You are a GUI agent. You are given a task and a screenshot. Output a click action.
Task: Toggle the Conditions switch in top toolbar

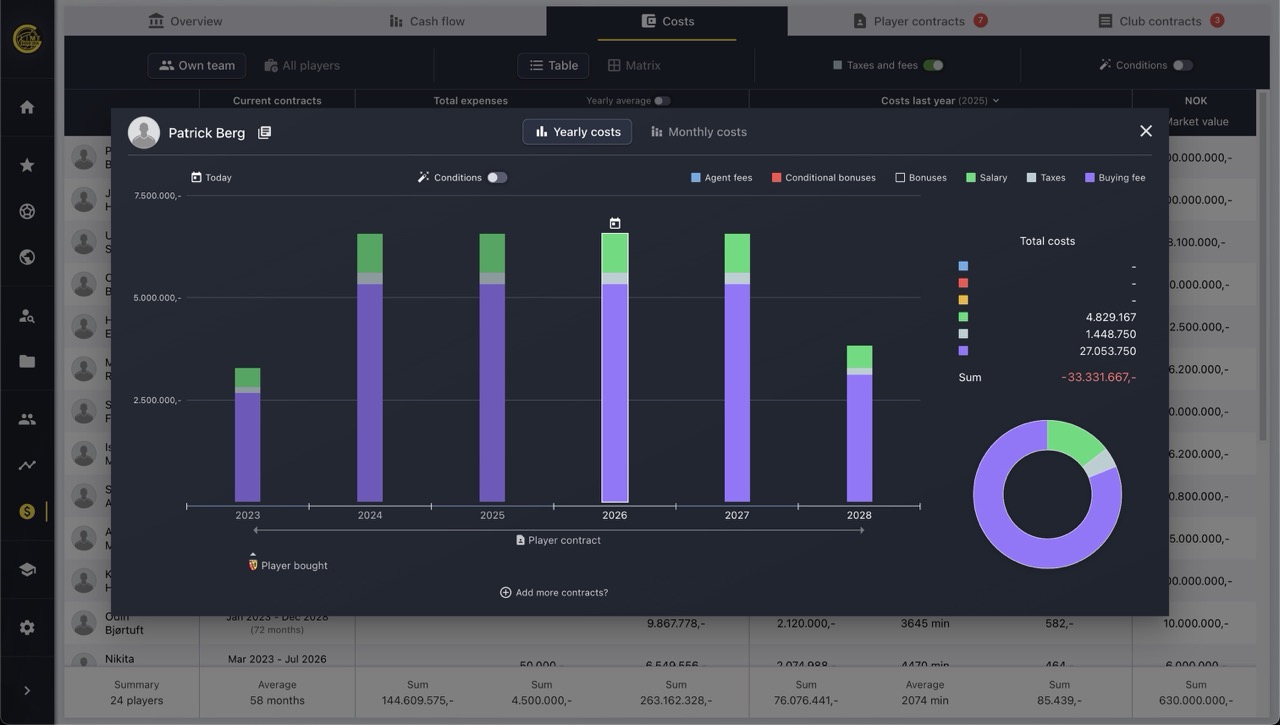pos(1183,65)
